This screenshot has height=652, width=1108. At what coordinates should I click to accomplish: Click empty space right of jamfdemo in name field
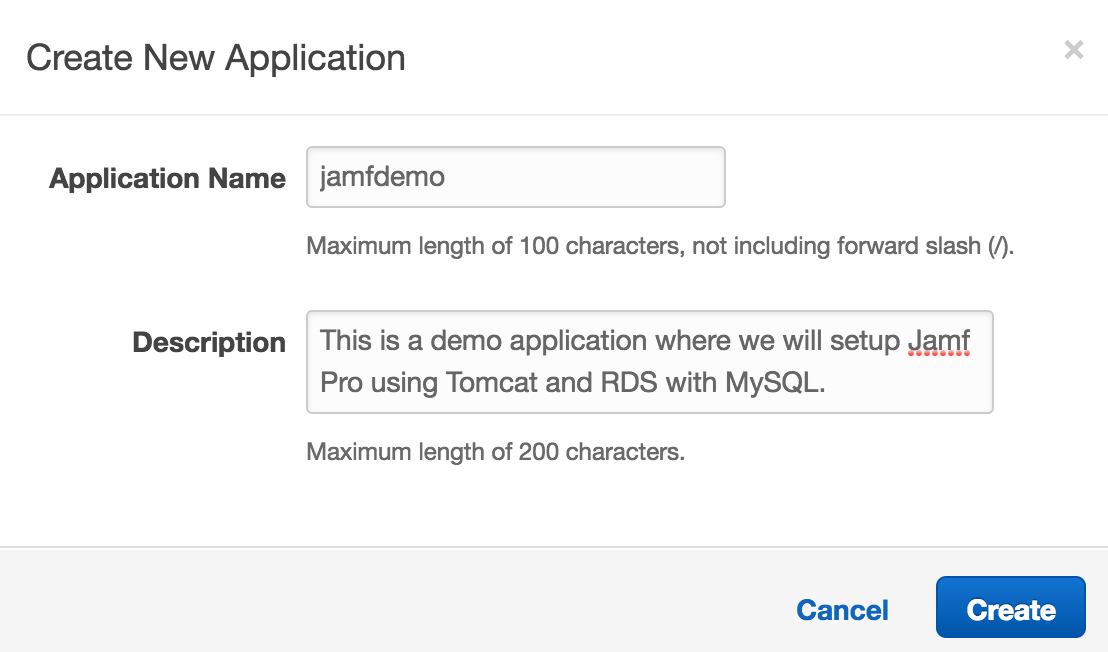click(587, 177)
